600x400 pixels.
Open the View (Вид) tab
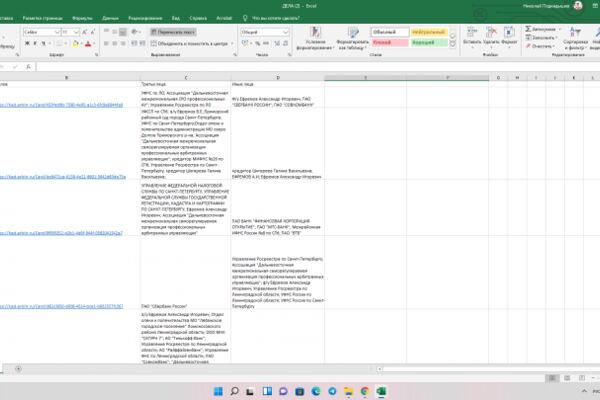[176, 18]
